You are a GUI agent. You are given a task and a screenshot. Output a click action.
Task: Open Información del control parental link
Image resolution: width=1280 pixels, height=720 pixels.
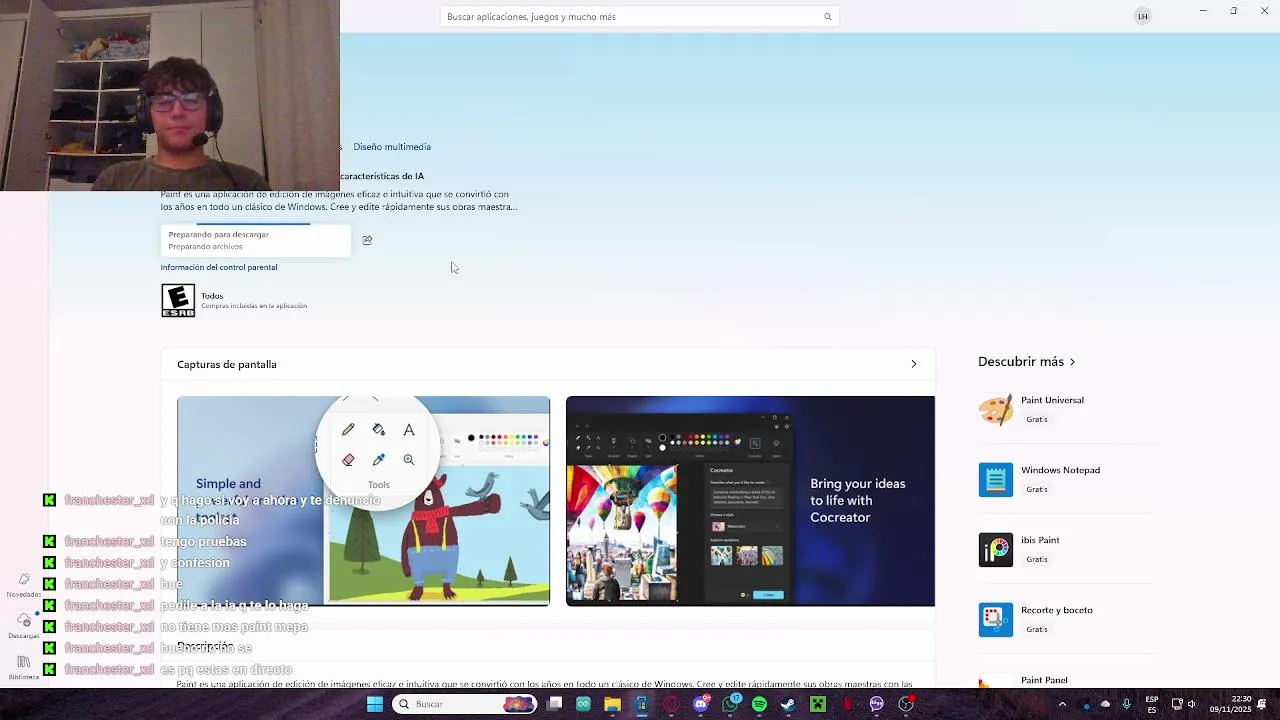(x=219, y=267)
